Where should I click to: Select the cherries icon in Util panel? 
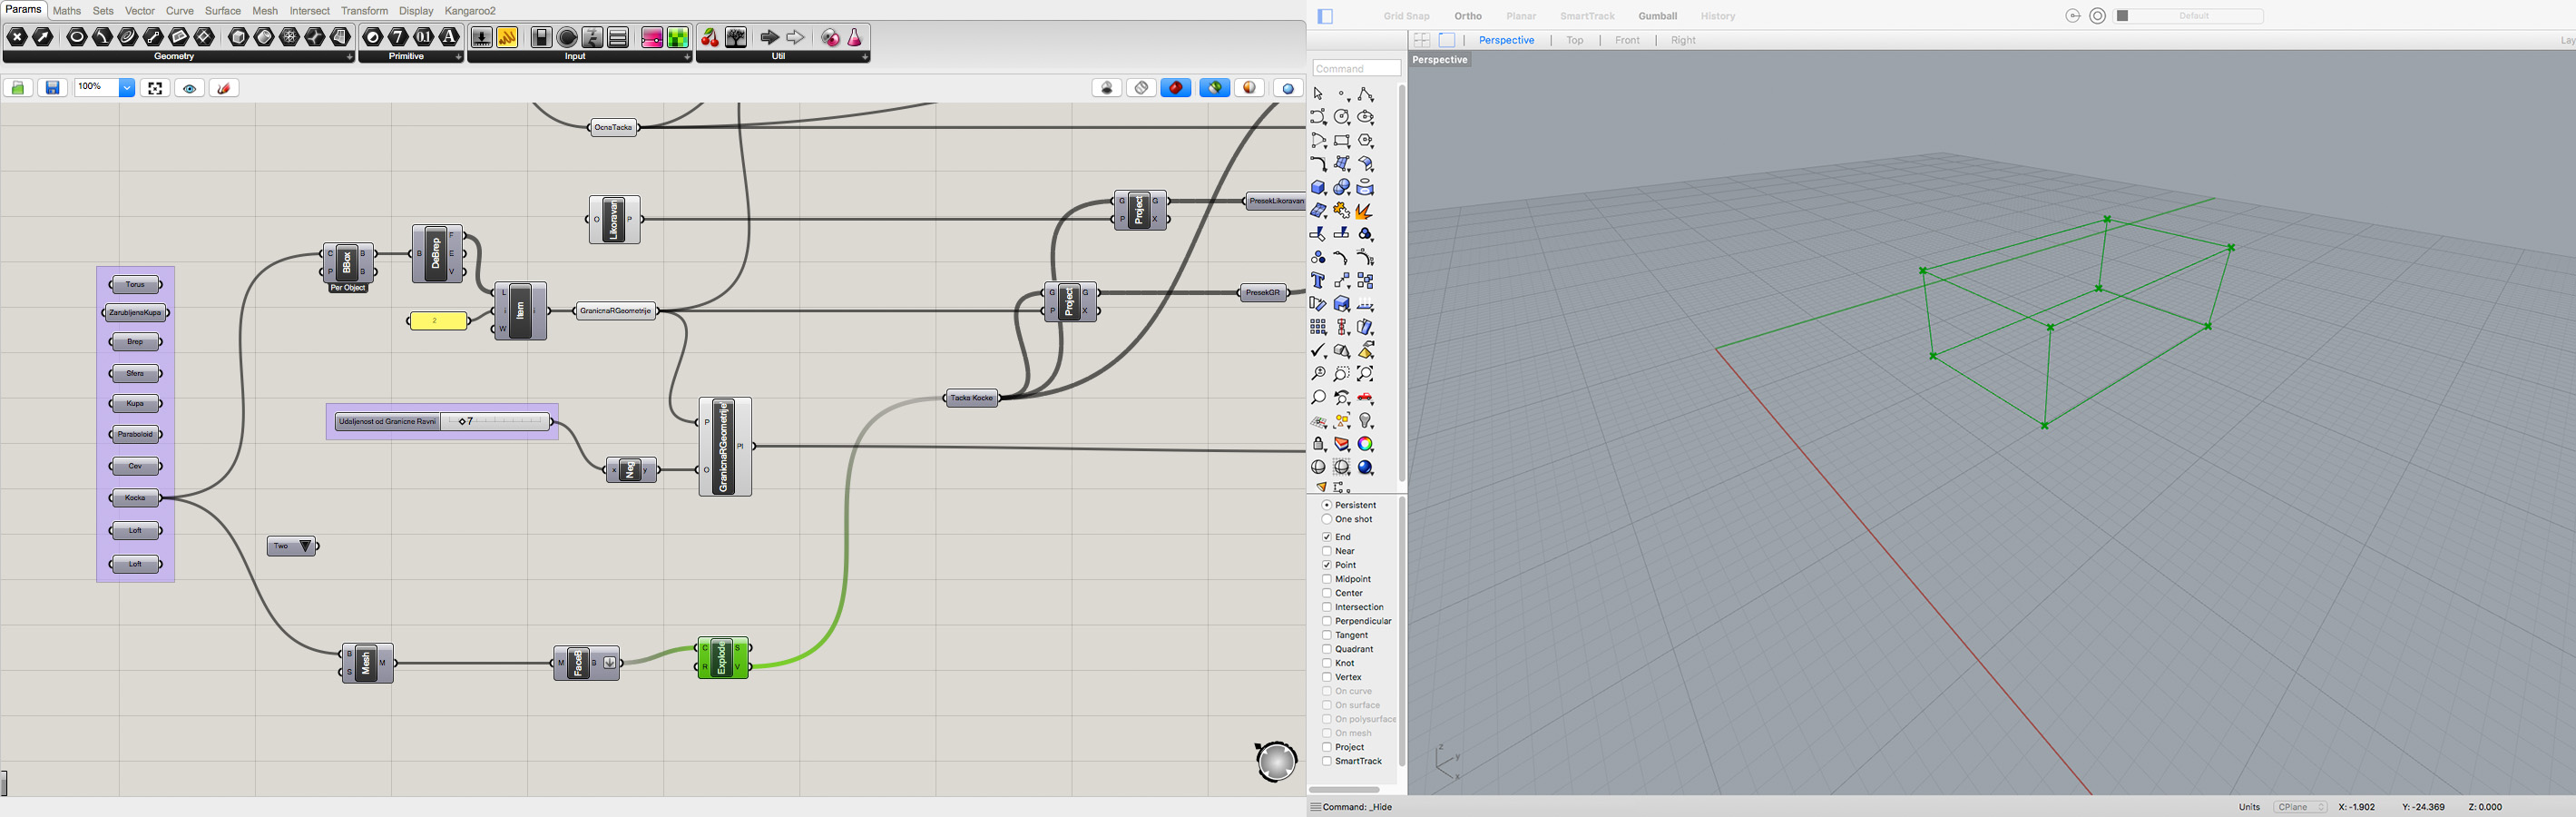click(709, 38)
